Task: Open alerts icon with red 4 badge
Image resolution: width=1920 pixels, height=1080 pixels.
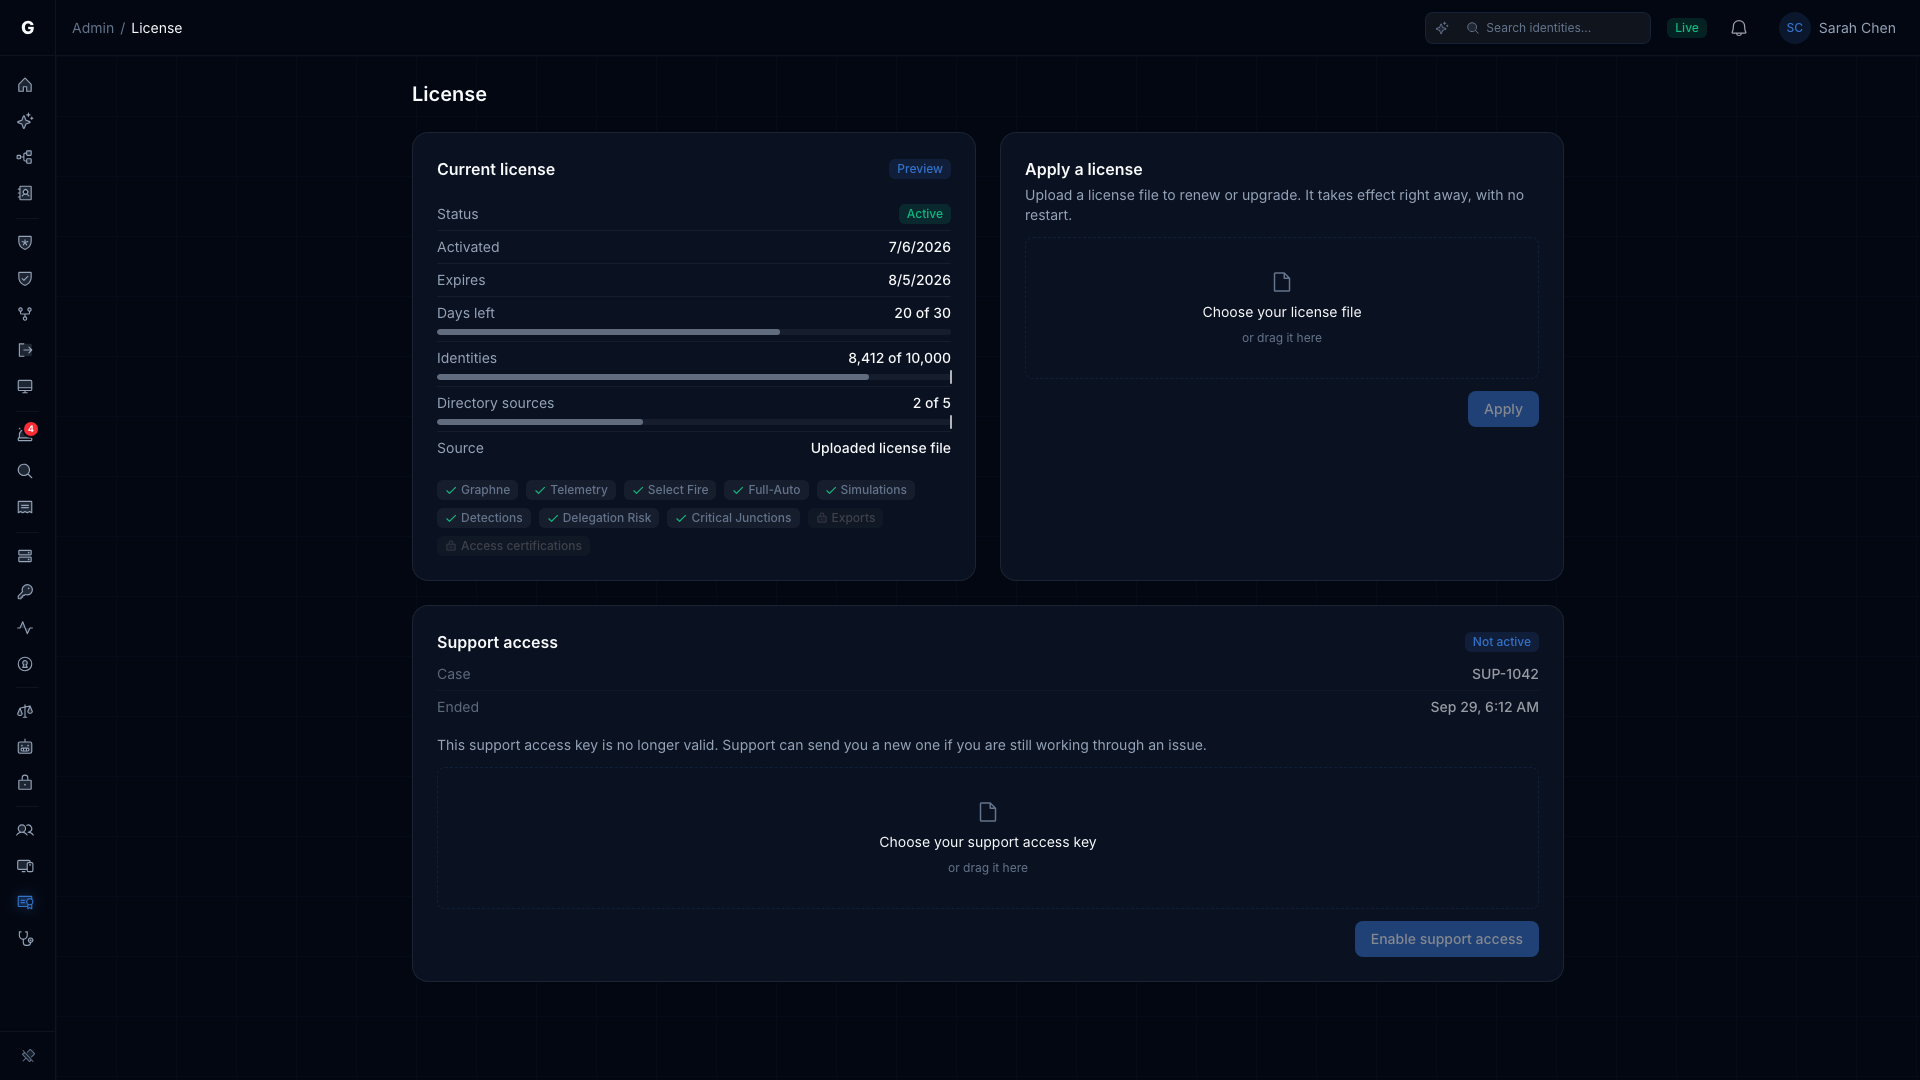Action: click(25, 435)
